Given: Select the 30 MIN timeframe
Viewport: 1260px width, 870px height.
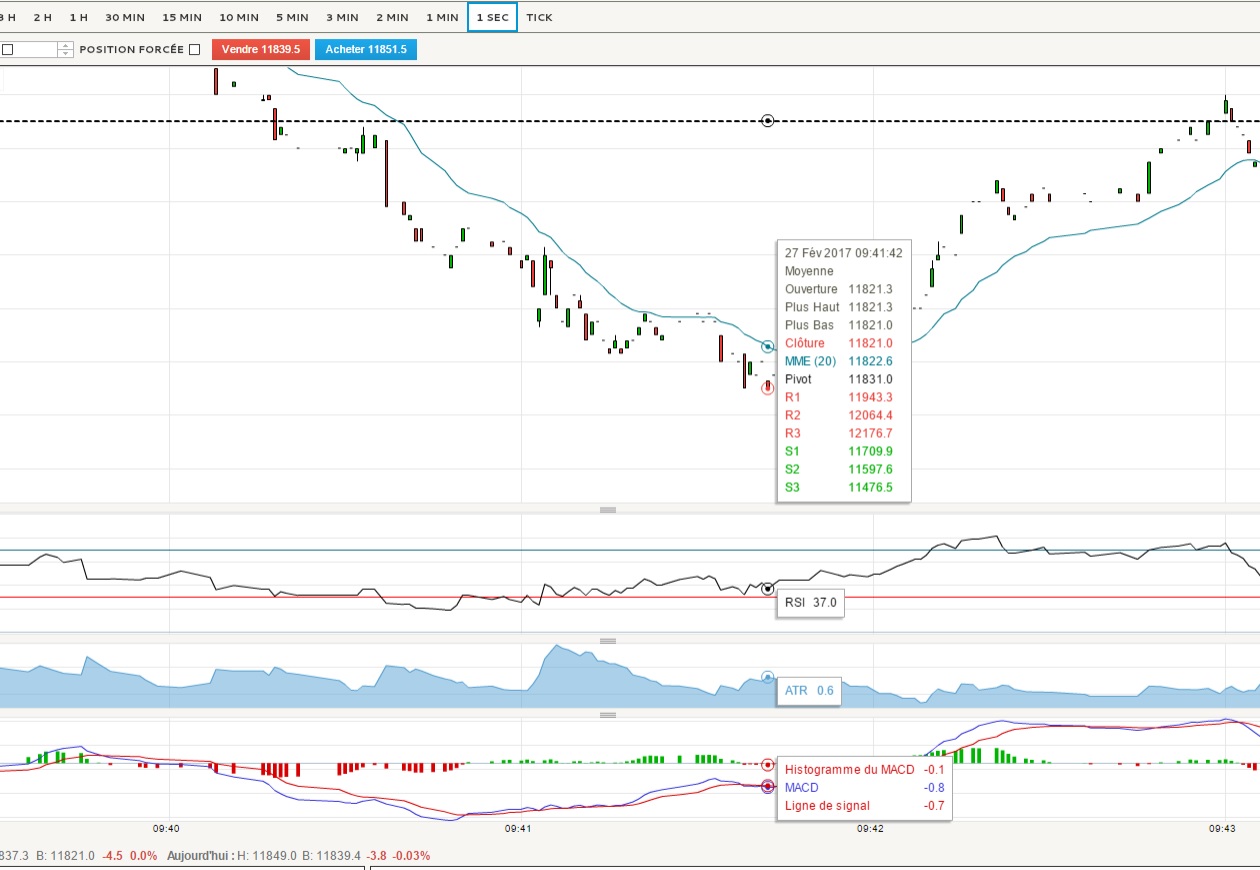Looking at the screenshot, I should [125, 18].
